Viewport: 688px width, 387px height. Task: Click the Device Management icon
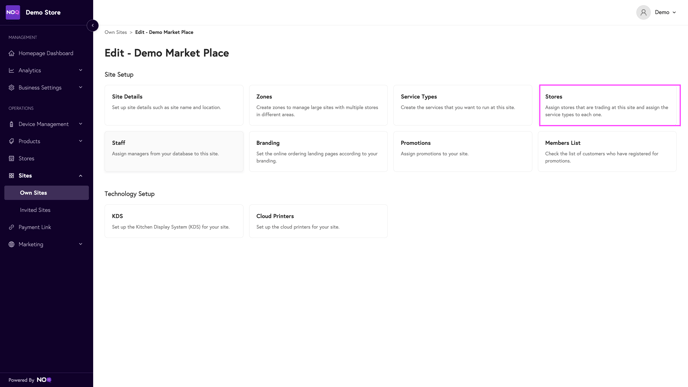pos(11,124)
